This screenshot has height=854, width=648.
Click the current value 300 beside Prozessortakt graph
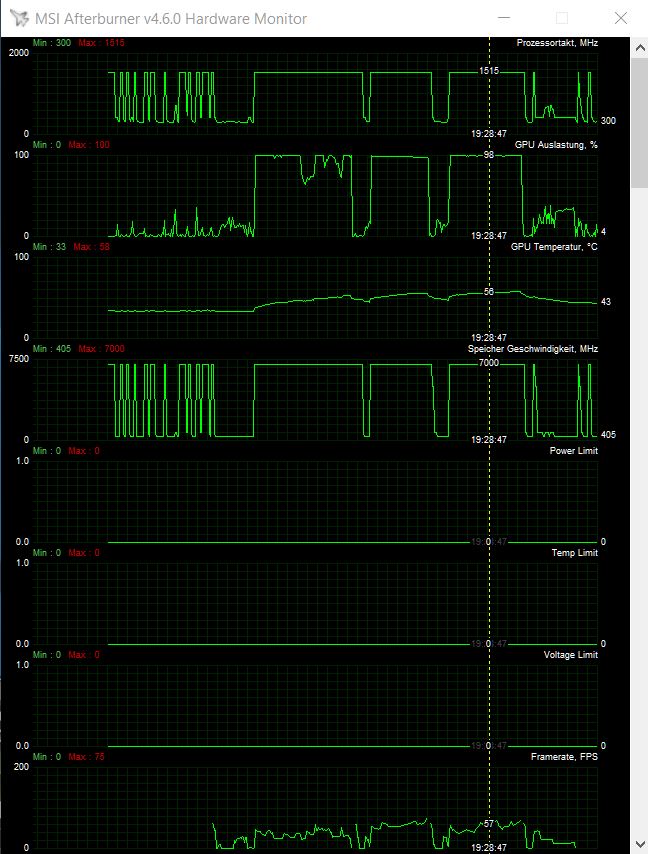click(x=608, y=121)
